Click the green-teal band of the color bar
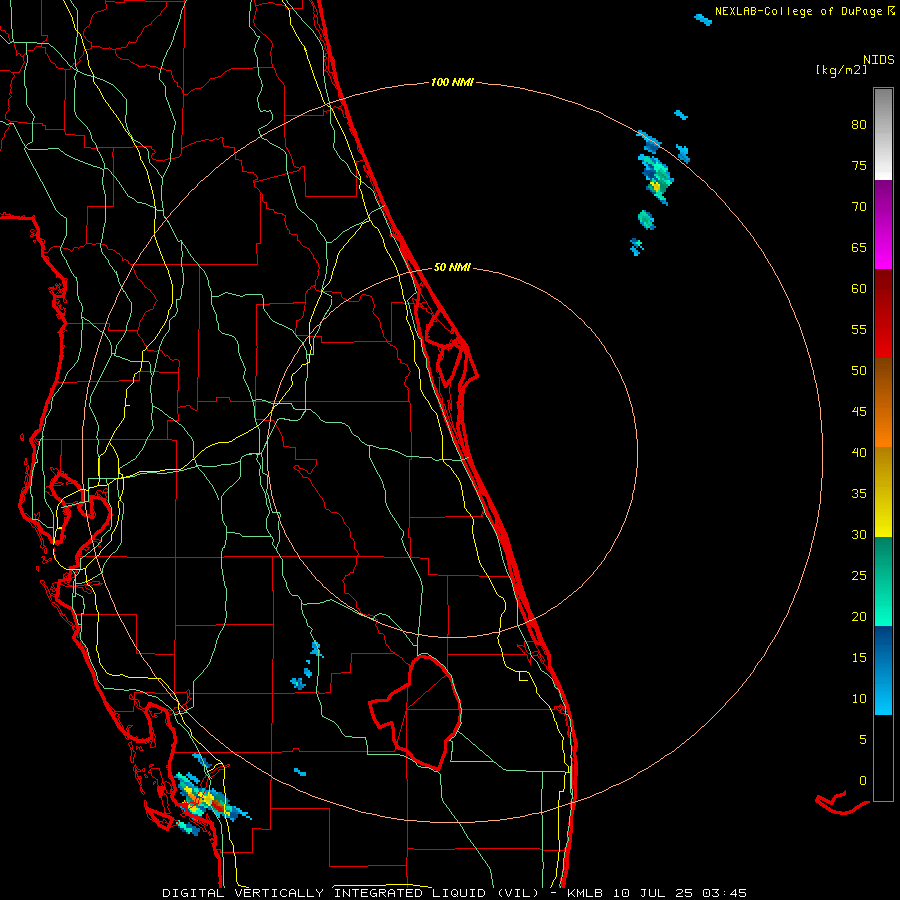 (883, 581)
